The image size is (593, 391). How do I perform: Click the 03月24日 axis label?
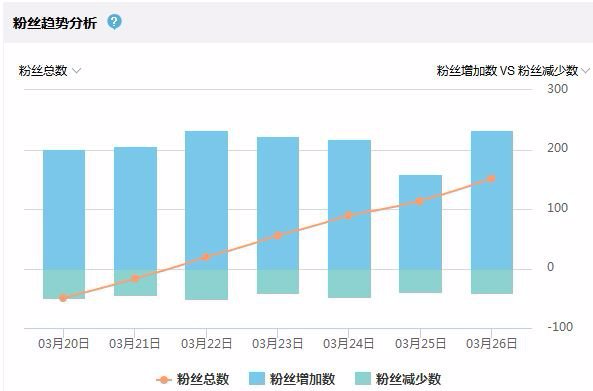tap(349, 343)
